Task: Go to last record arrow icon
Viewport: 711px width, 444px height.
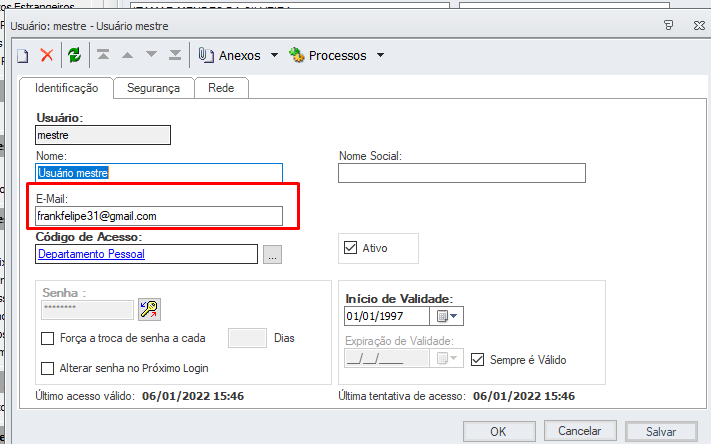Action: click(175, 55)
